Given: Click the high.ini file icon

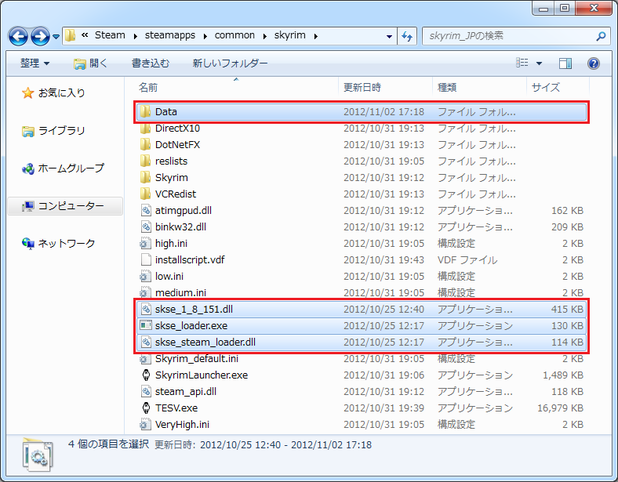Looking at the screenshot, I should point(145,244).
